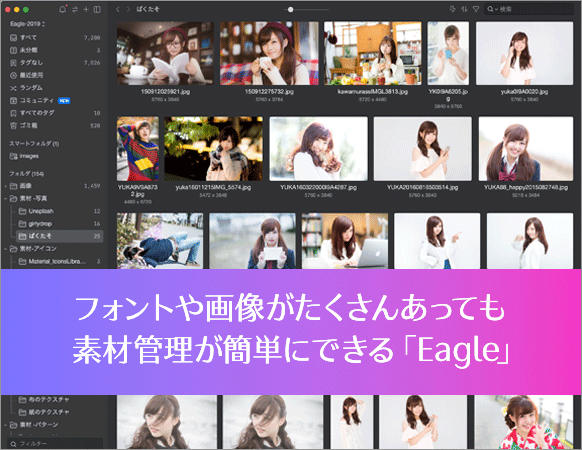Select the 紙のテクスチャ folder
Image resolution: width=582 pixels, height=450 pixels.
click(x=59, y=412)
